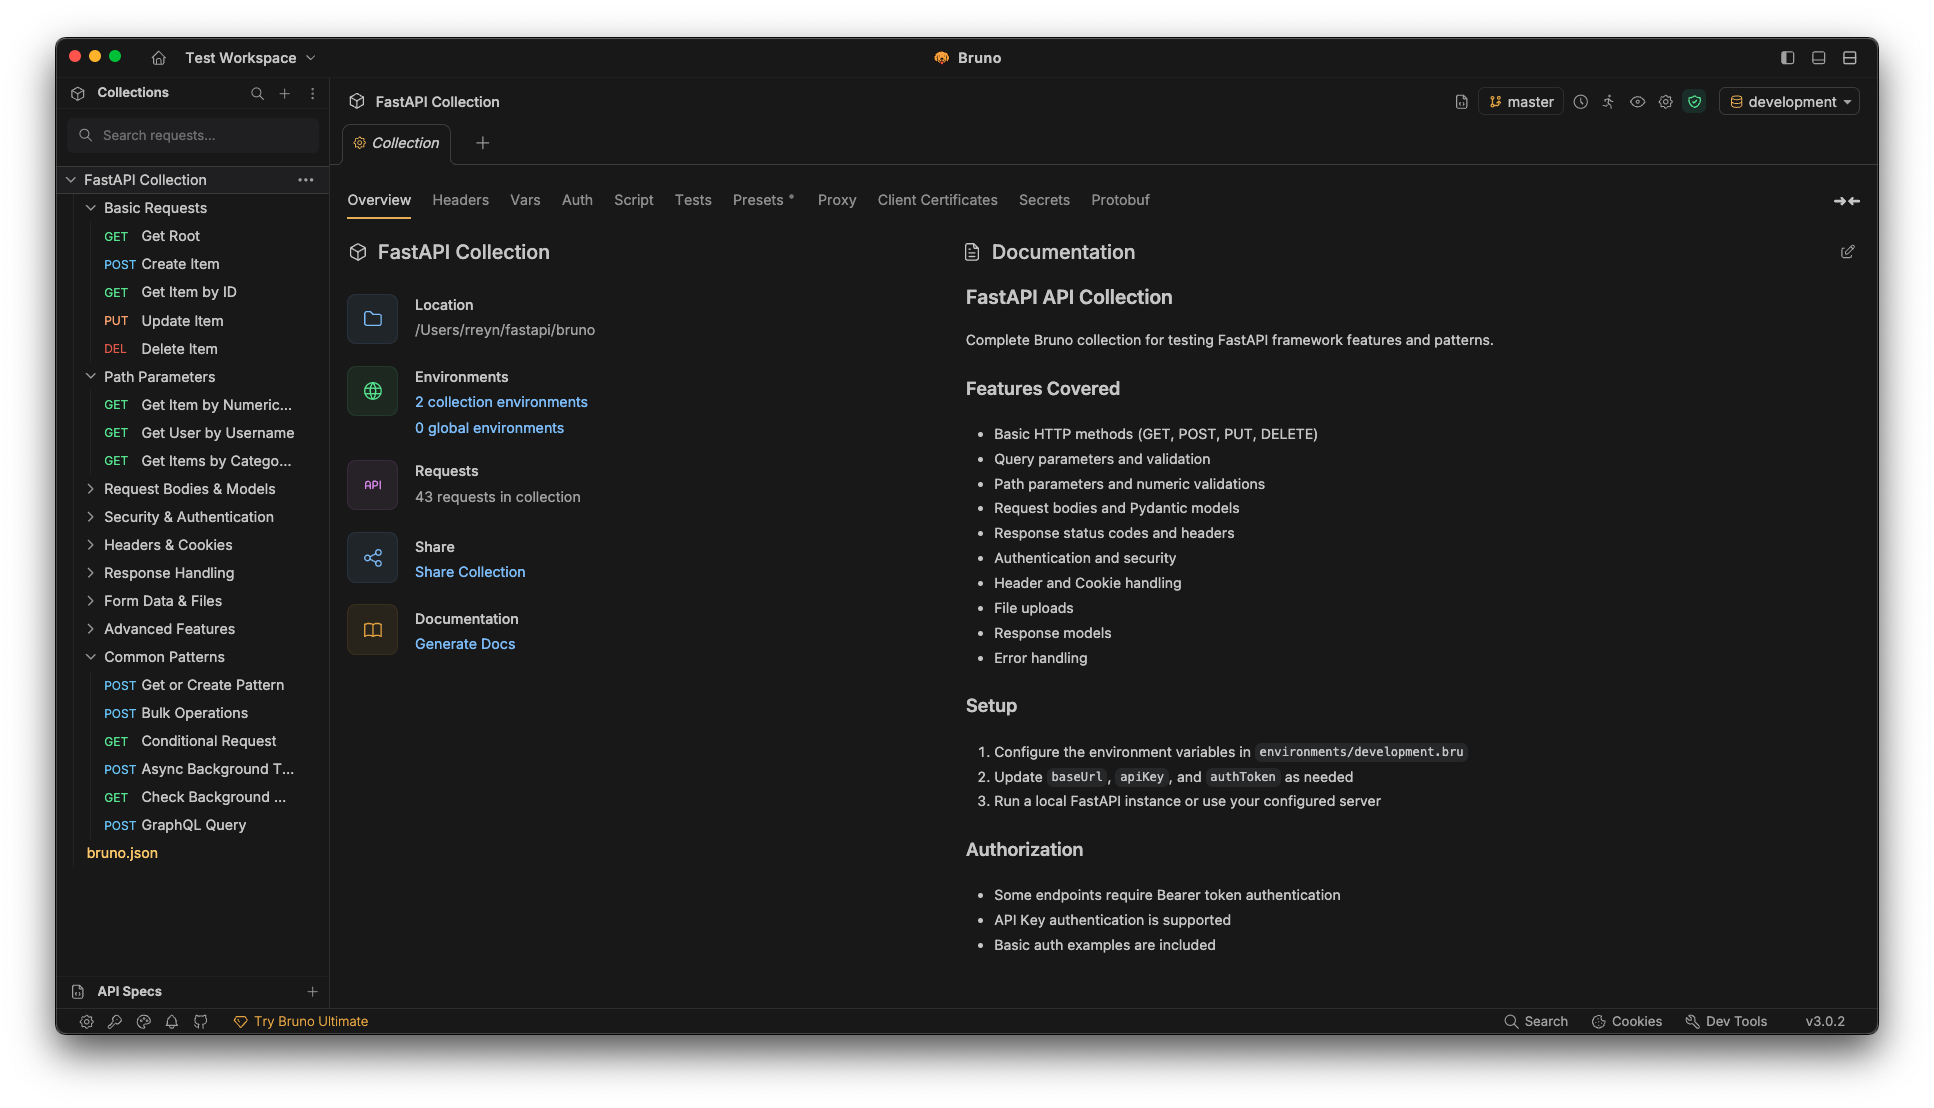Expand the Security & Authentication folder
1934x1108 pixels.
tap(188, 517)
